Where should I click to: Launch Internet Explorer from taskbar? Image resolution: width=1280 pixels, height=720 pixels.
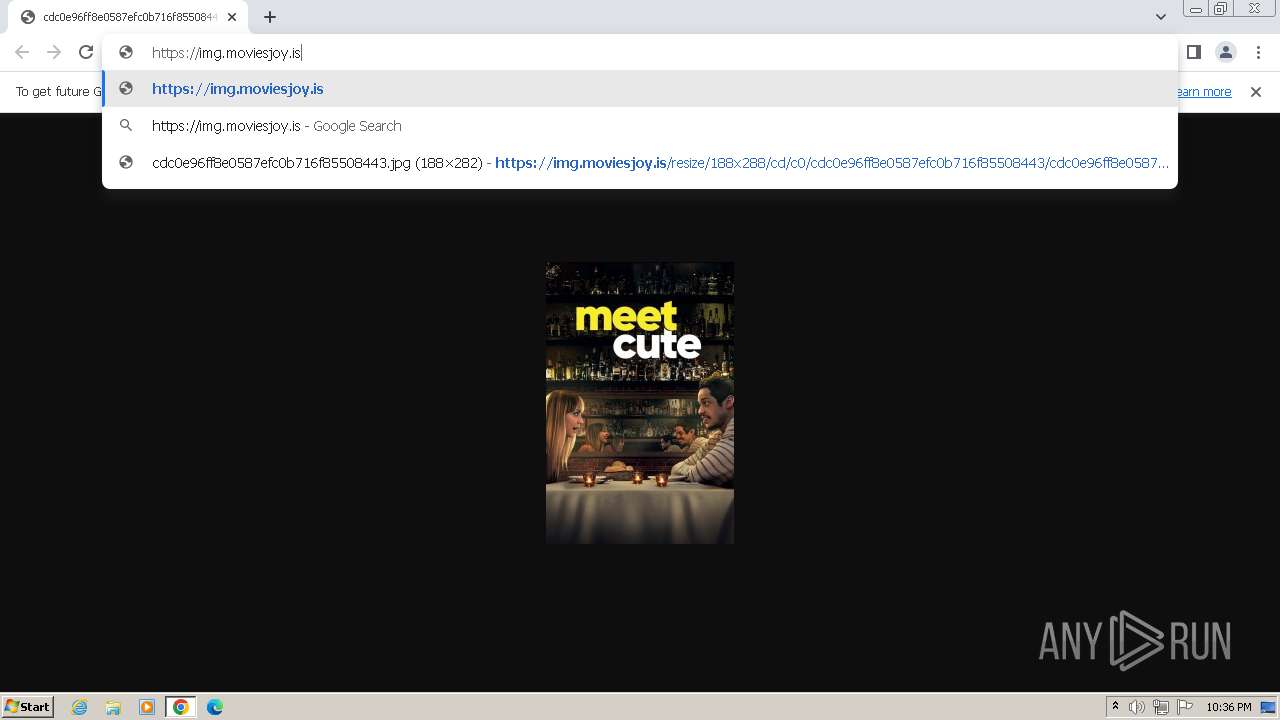pos(80,707)
